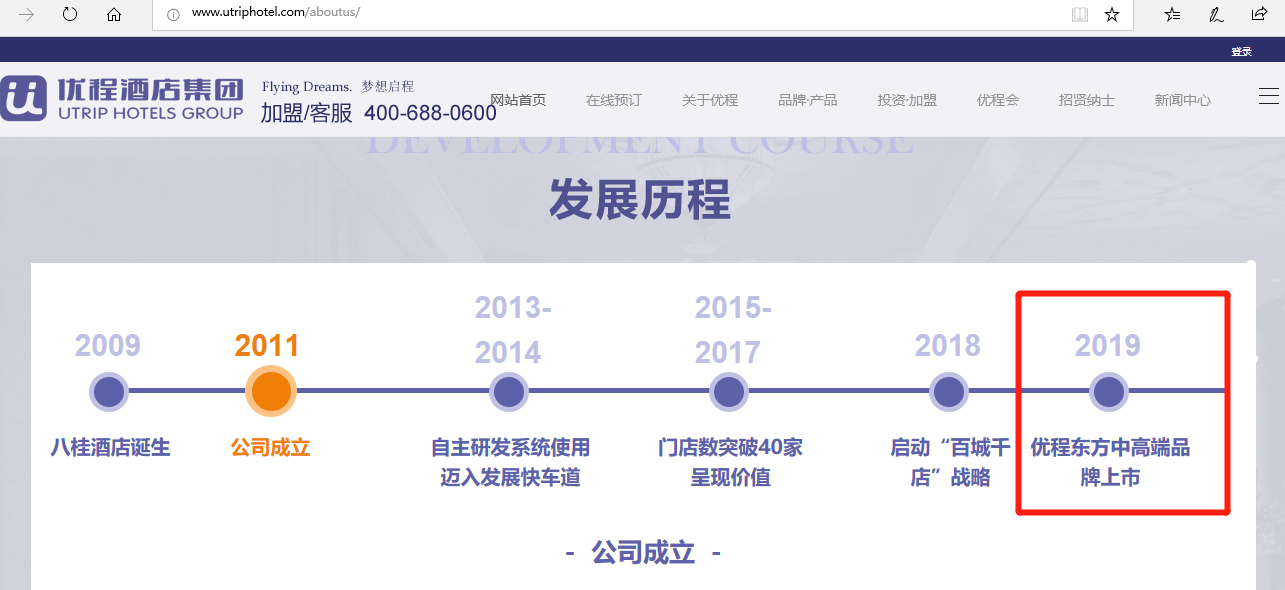1285x590 pixels.
Task: Click the year label 2015-2017
Action: [x=733, y=329]
